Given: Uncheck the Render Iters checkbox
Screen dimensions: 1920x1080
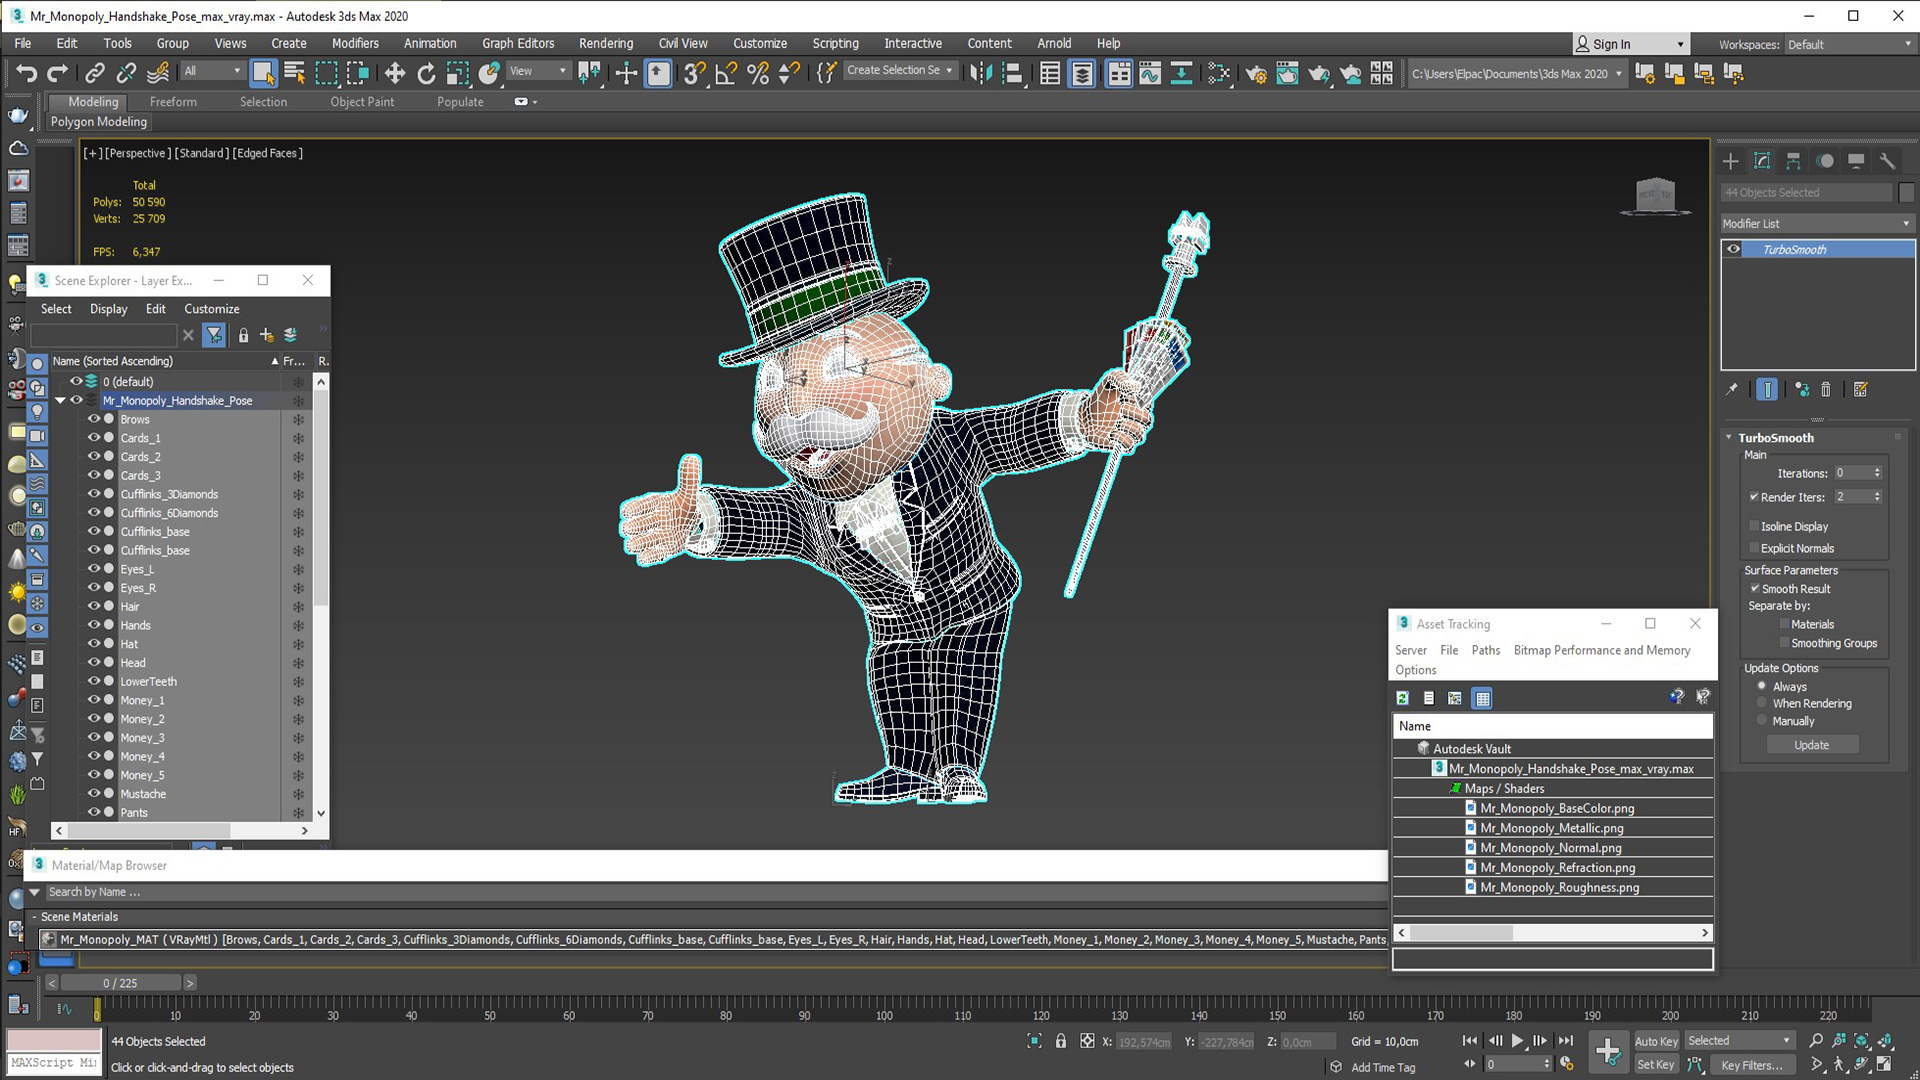Looking at the screenshot, I should point(1754,497).
